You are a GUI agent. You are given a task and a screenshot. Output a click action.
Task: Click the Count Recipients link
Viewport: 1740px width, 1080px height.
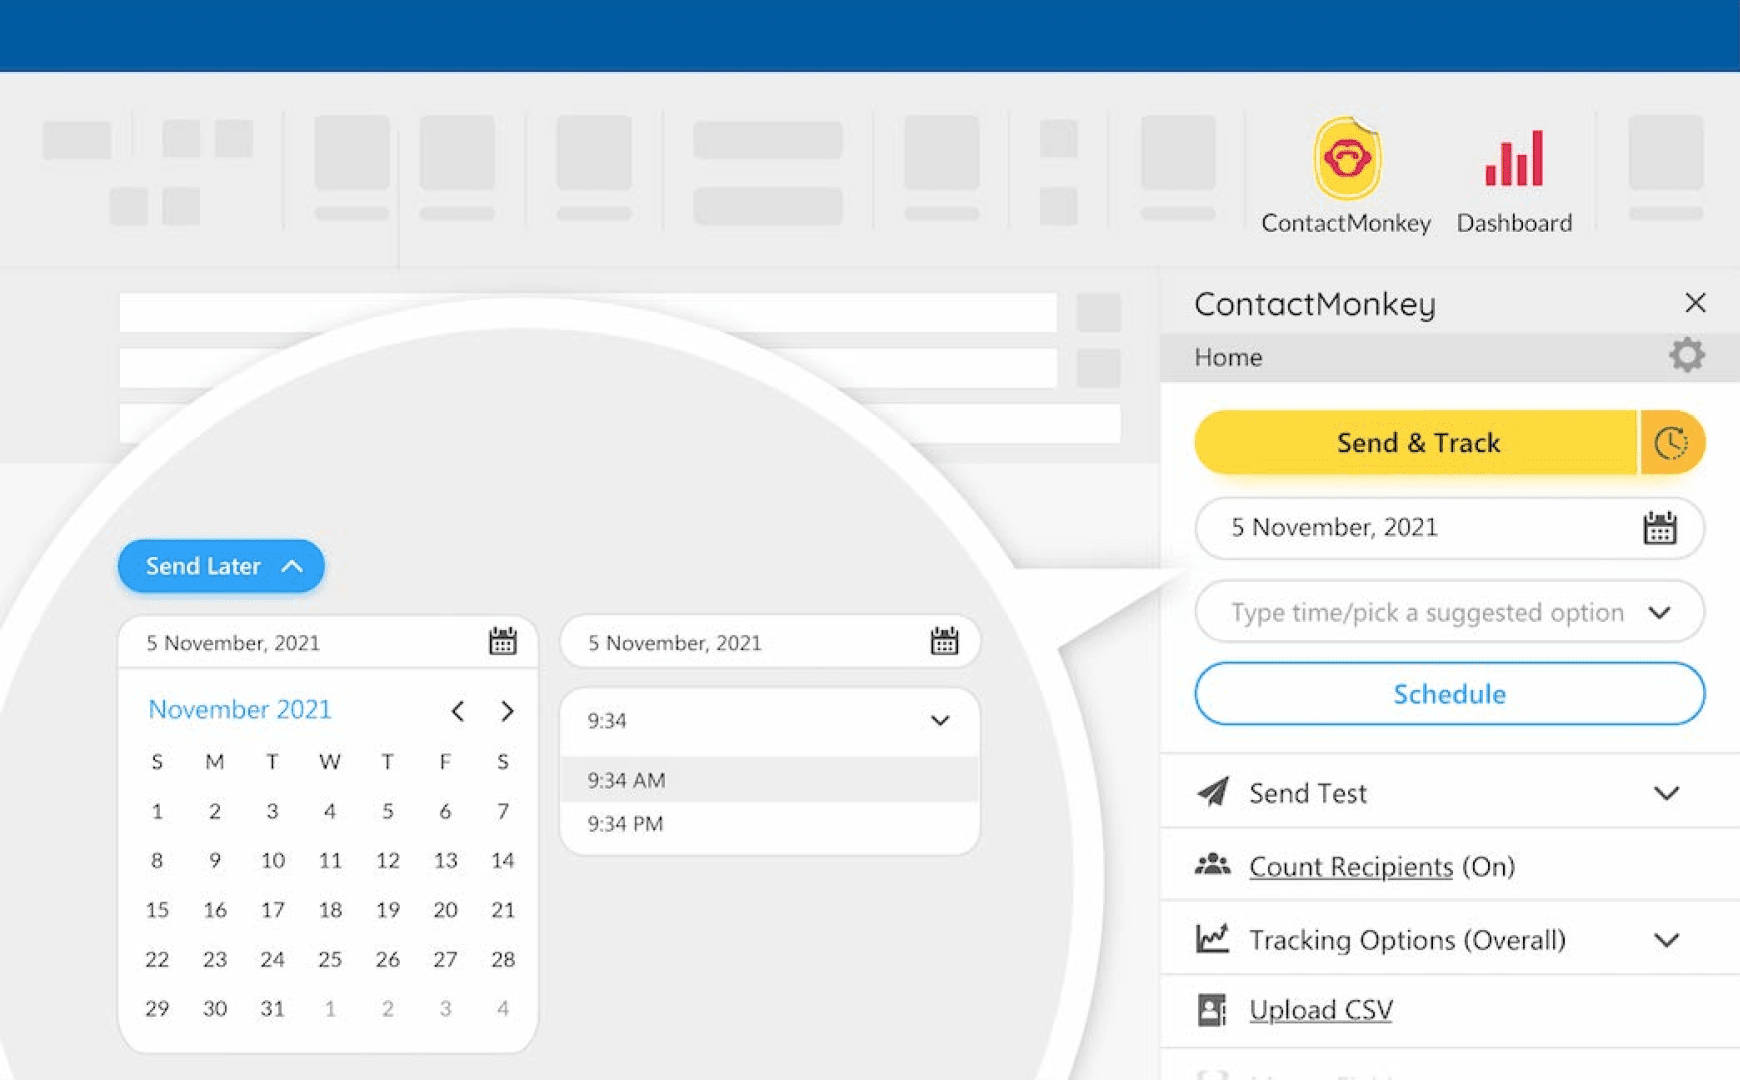click(1351, 866)
